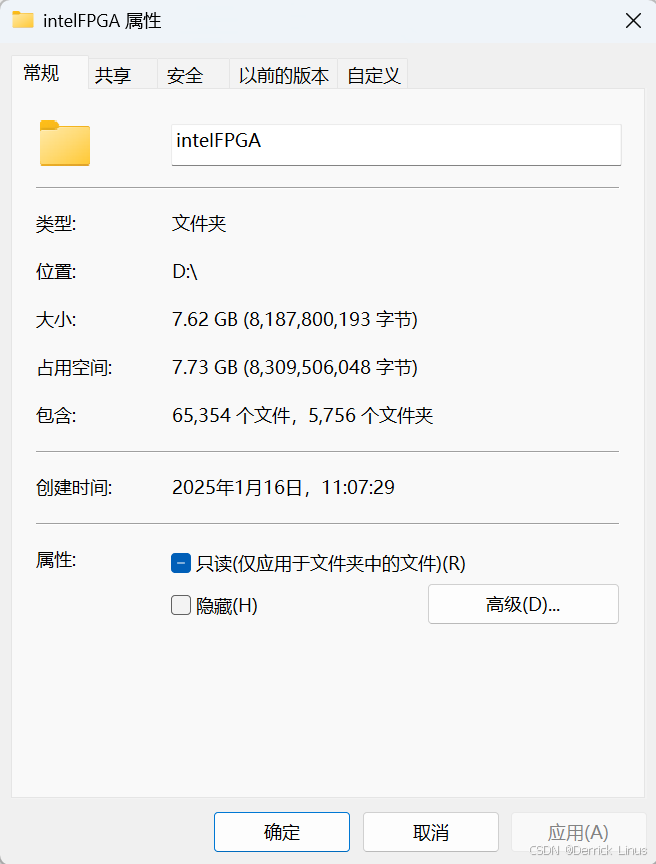
Task: Open the 自定义 tab
Action: (x=373, y=75)
